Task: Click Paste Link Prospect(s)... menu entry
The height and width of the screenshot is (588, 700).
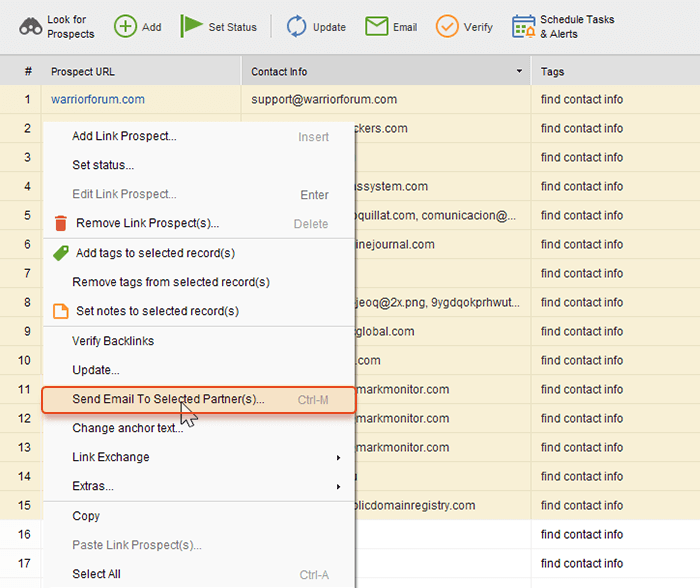Action: 199,545
